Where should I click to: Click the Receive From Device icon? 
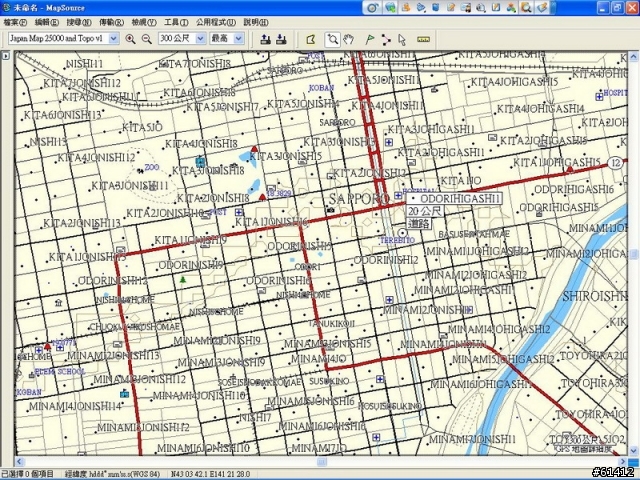point(281,39)
